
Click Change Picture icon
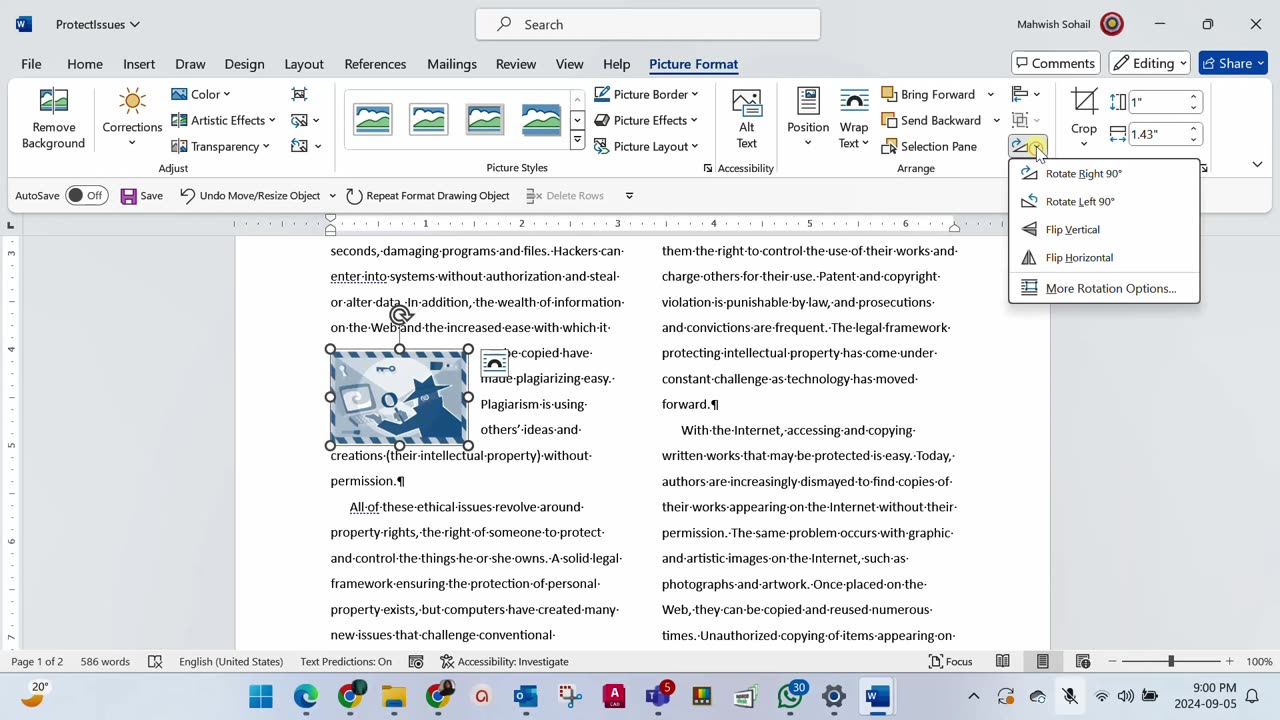(299, 120)
